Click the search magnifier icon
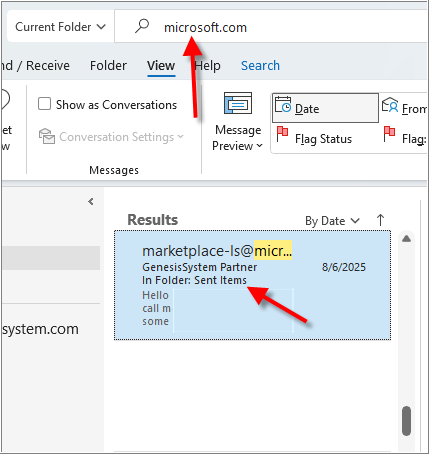The image size is (429, 454). click(142, 26)
